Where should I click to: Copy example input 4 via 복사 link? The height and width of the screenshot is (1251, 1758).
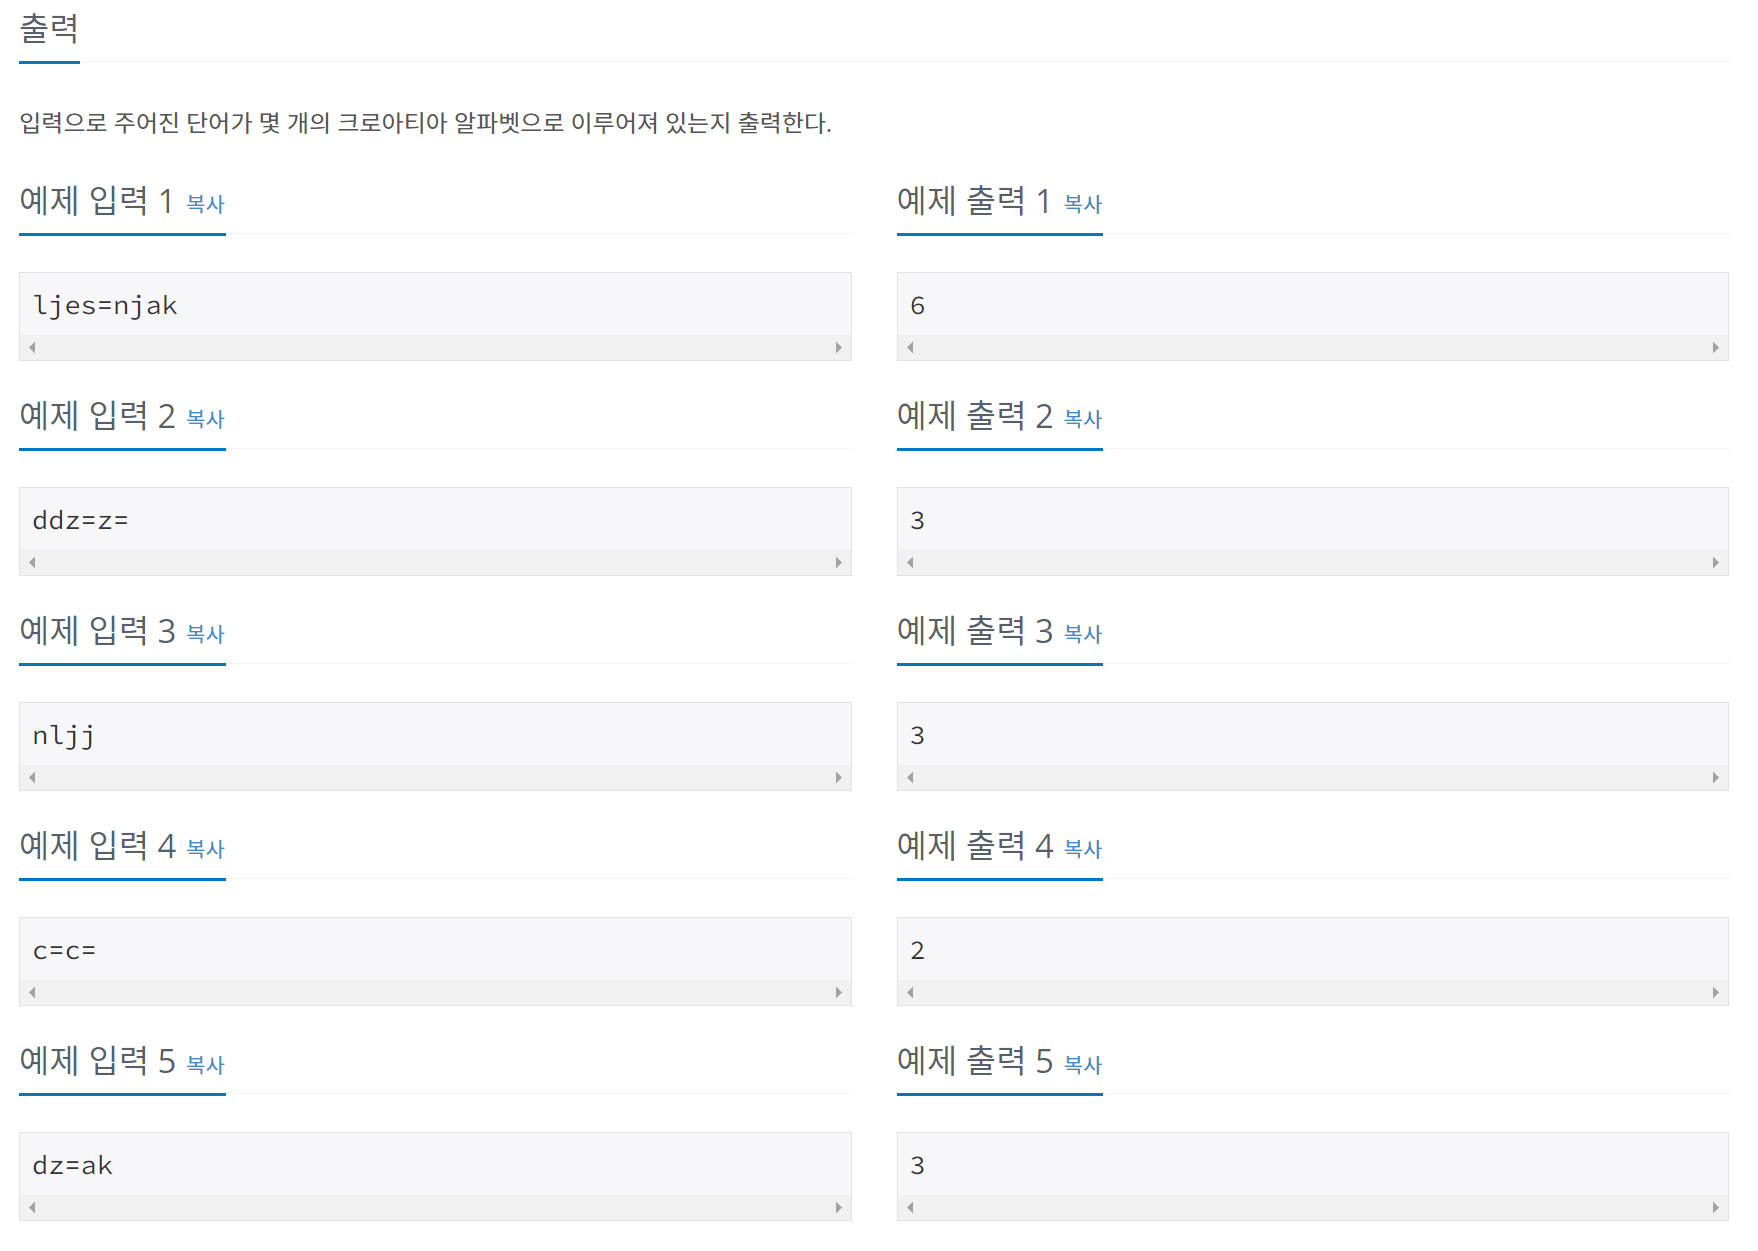[205, 849]
